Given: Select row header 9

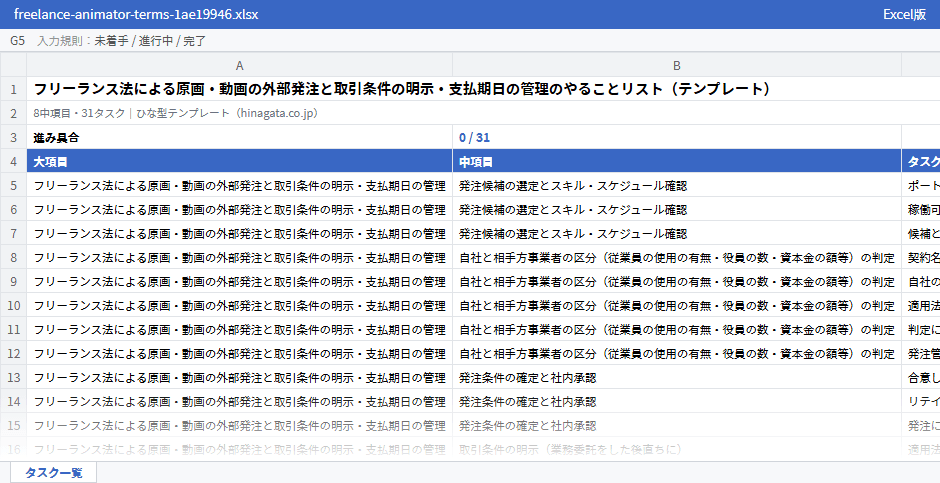Looking at the screenshot, I should click(13, 281).
